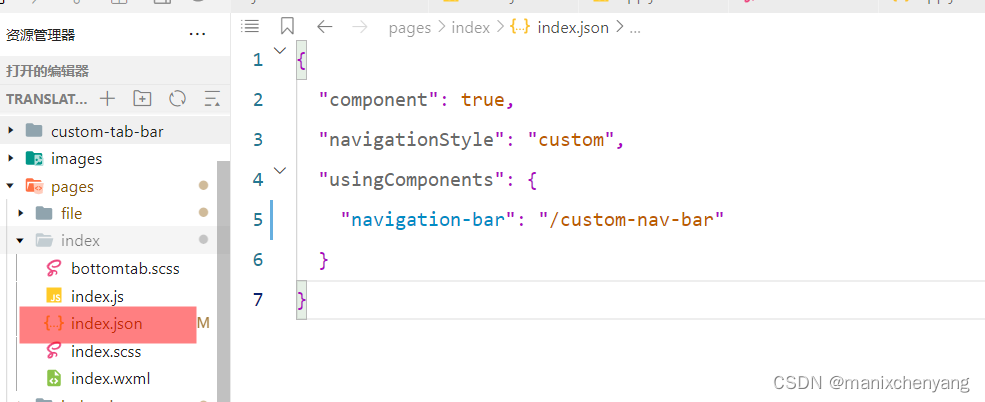This screenshot has height=402, width=985.
Task: Toggle the editor outline list icon
Action: coord(250,26)
